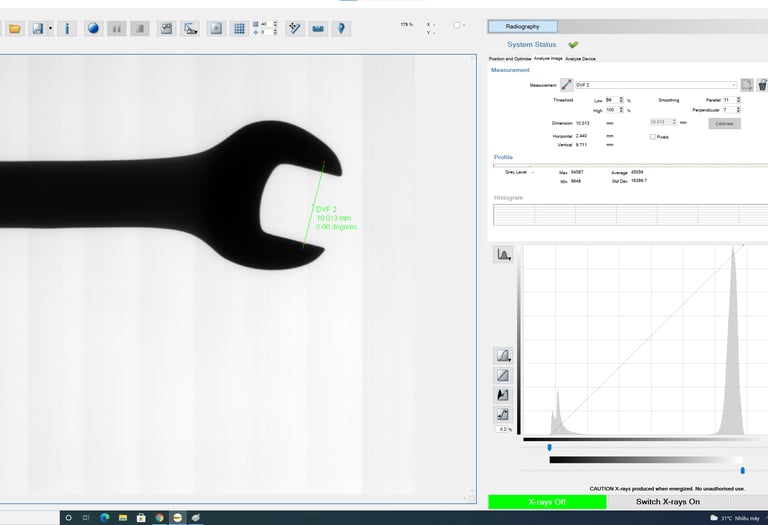Click the greyed square toolbar icon next to it
This screenshot has height=525, width=768.
140,29
